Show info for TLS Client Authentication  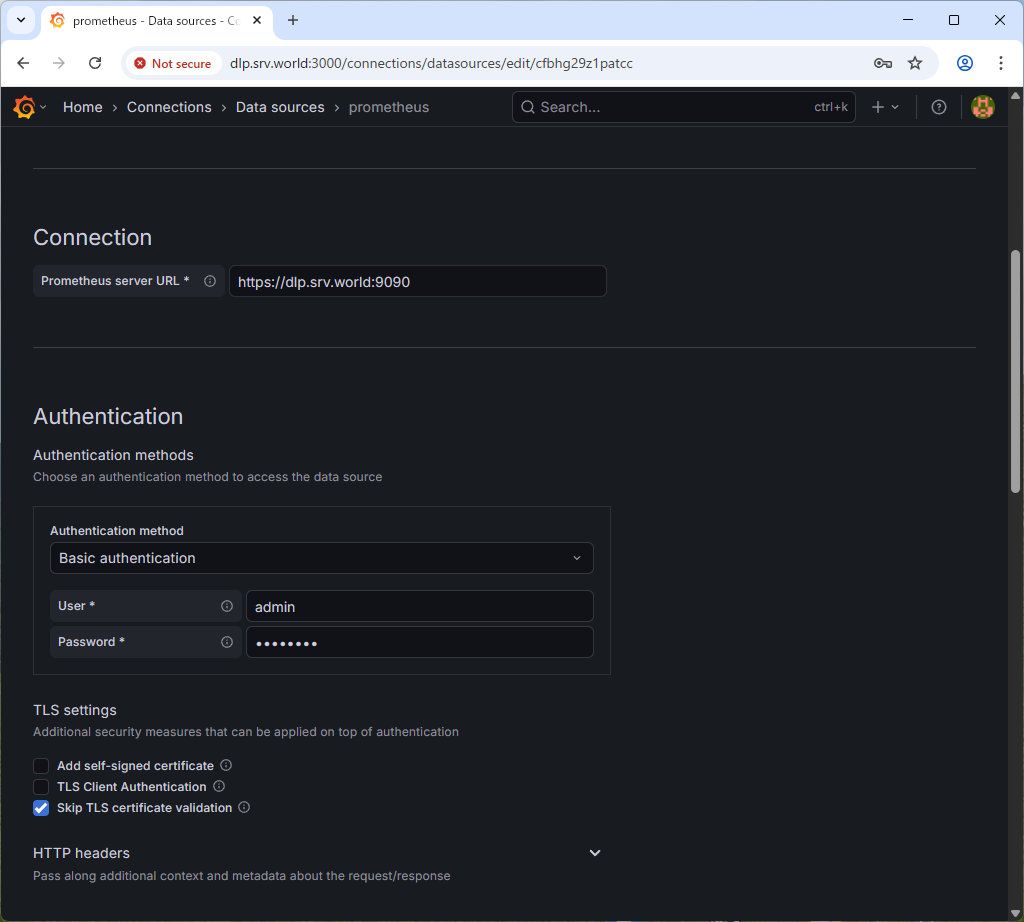pos(219,786)
